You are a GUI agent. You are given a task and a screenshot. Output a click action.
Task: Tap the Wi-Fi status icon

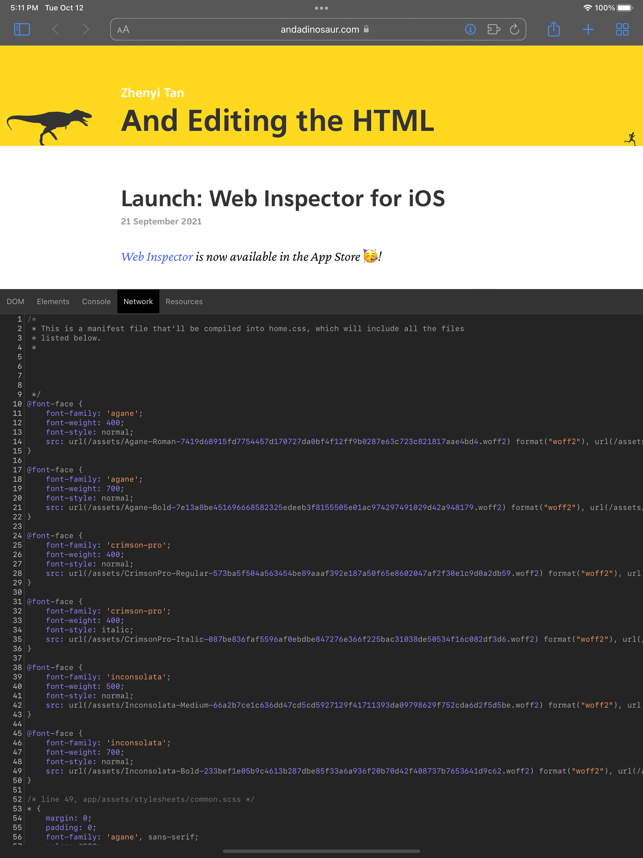pyautogui.click(x=587, y=8)
